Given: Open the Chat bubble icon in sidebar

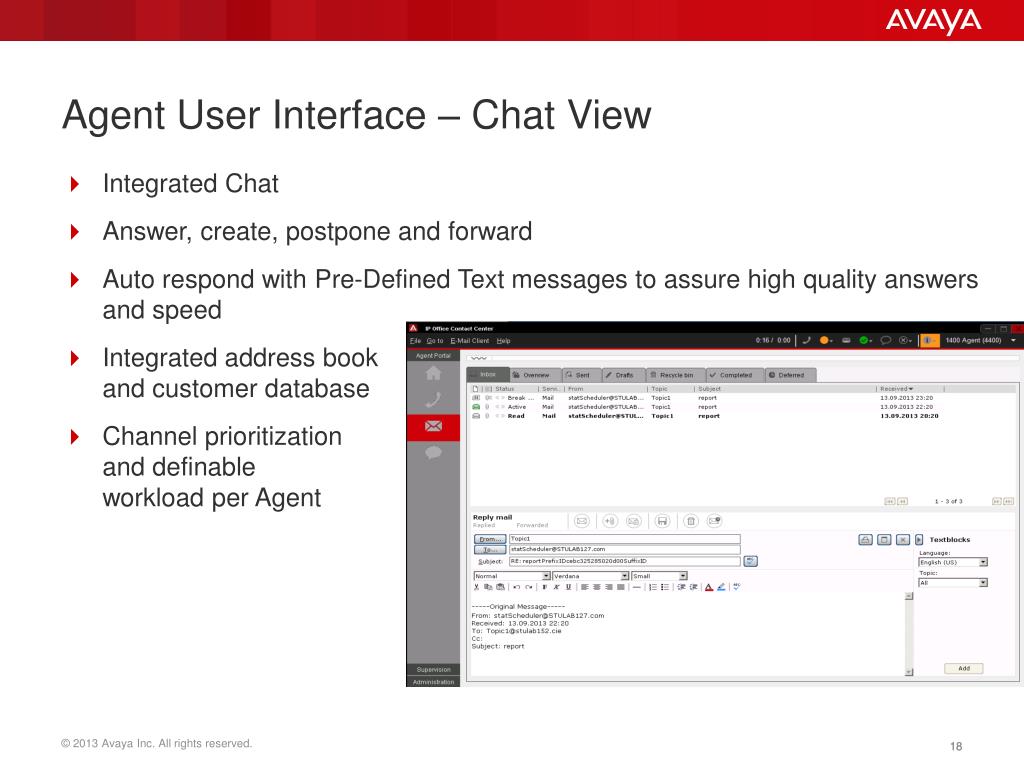Looking at the screenshot, I should [433, 453].
